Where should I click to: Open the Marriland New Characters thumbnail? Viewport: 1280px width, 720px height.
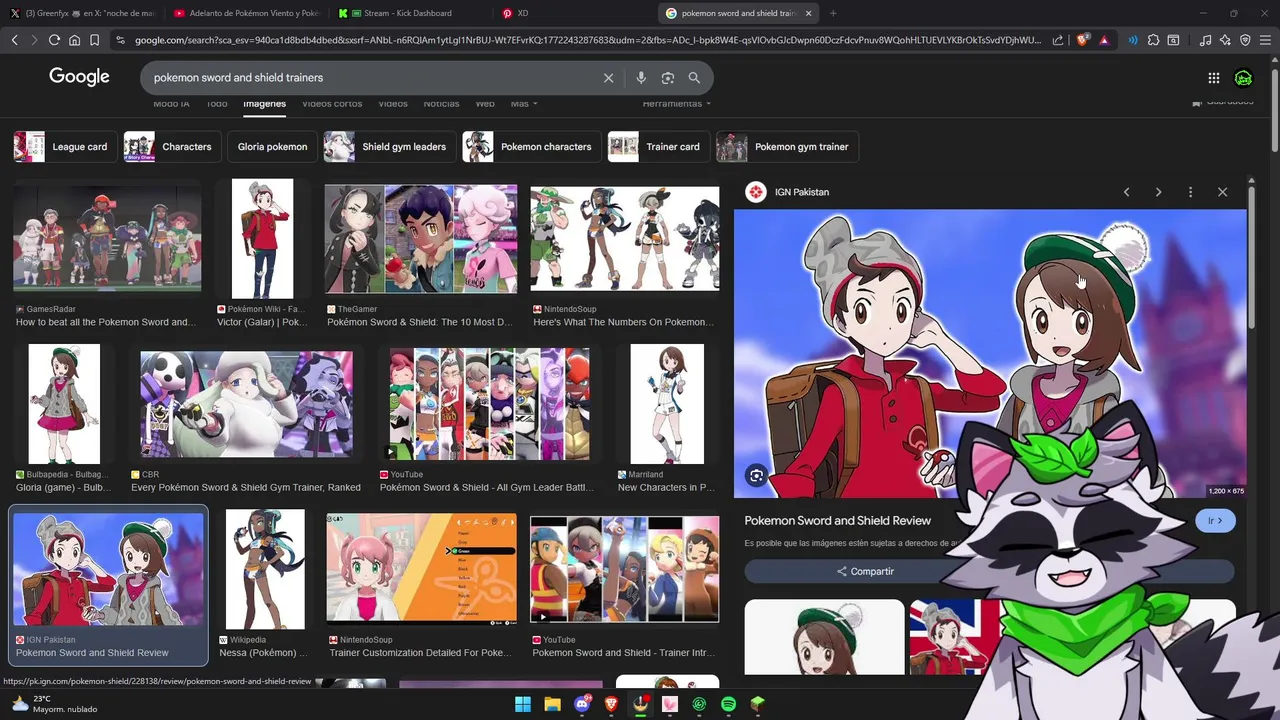pyautogui.click(x=667, y=404)
